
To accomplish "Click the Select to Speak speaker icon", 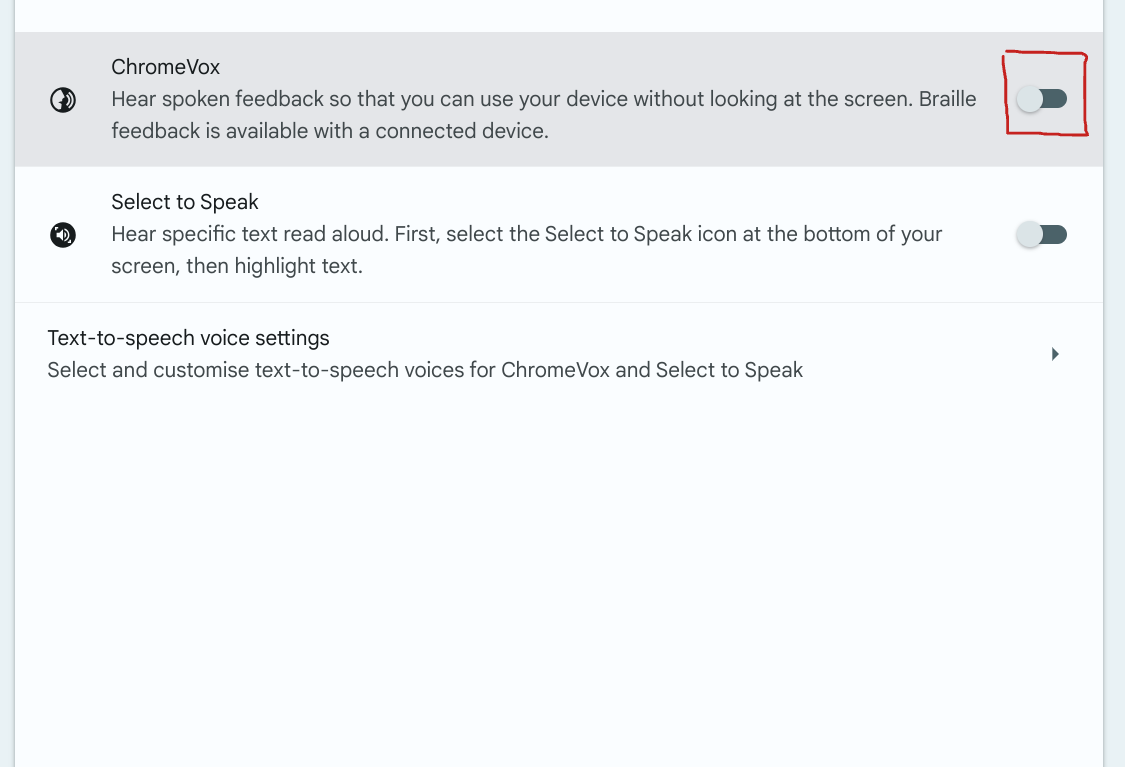I will tap(63, 235).
